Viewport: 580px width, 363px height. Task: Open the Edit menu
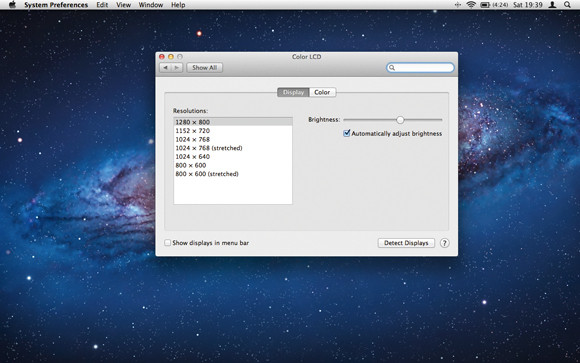pos(102,5)
